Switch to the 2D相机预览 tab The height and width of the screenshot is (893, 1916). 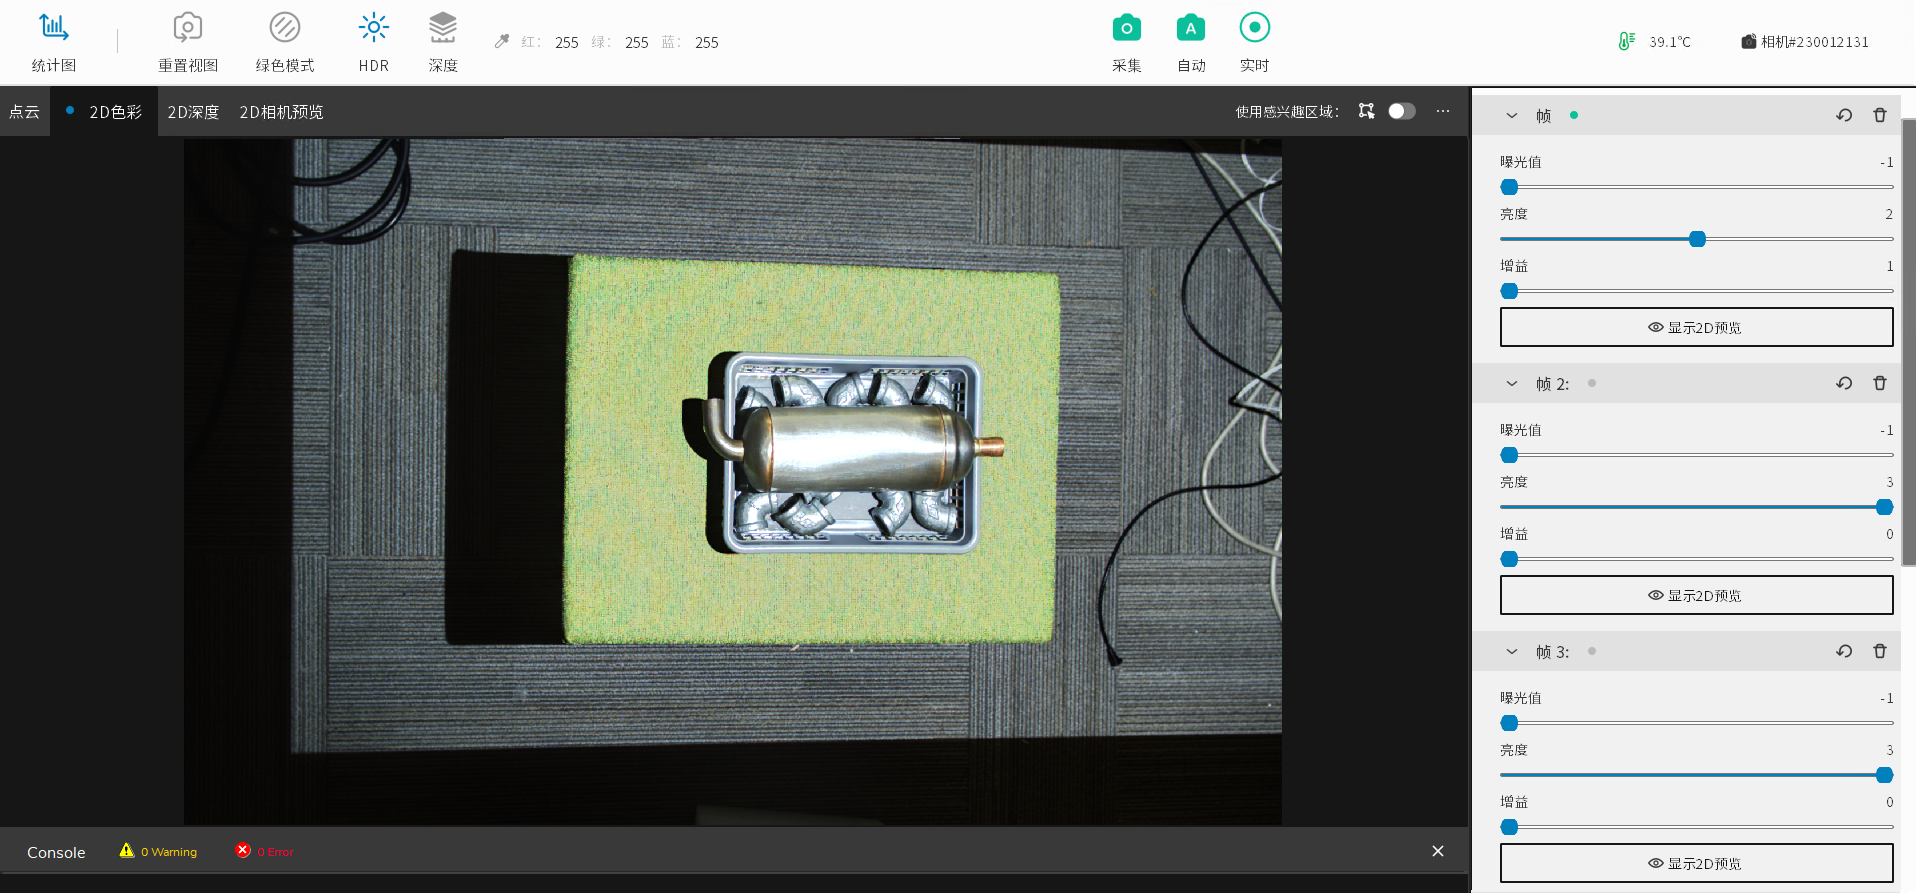tap(281, 112)
